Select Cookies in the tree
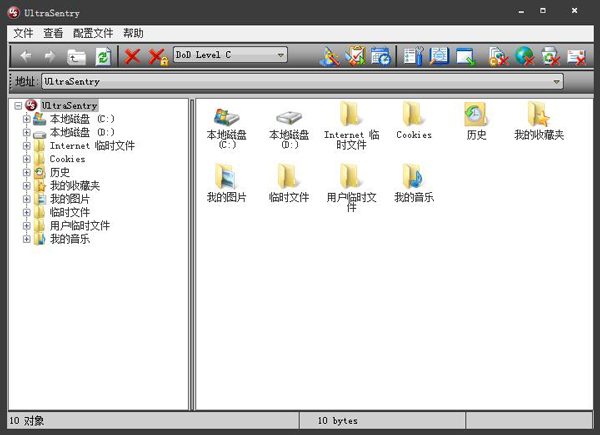The height and width of the screenshot is (435, 600). [67, 159]
